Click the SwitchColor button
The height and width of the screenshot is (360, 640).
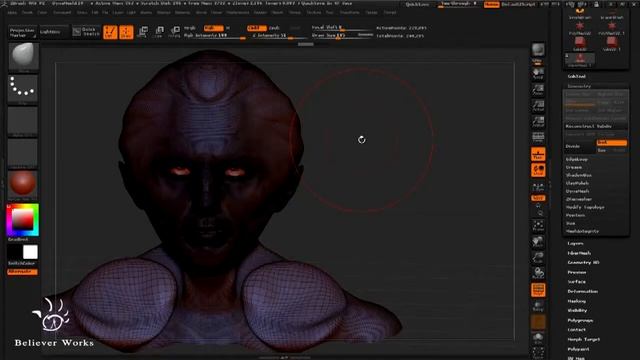pos(22,264)
